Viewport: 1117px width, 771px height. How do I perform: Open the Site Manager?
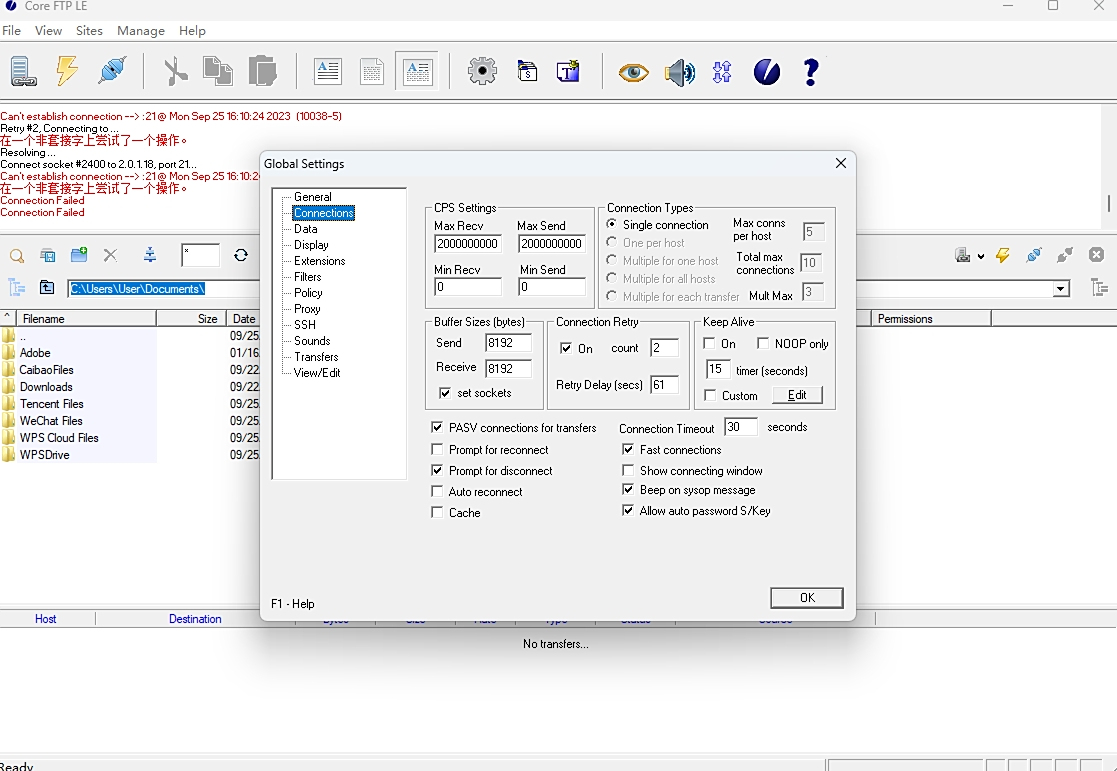click(22, 71)
